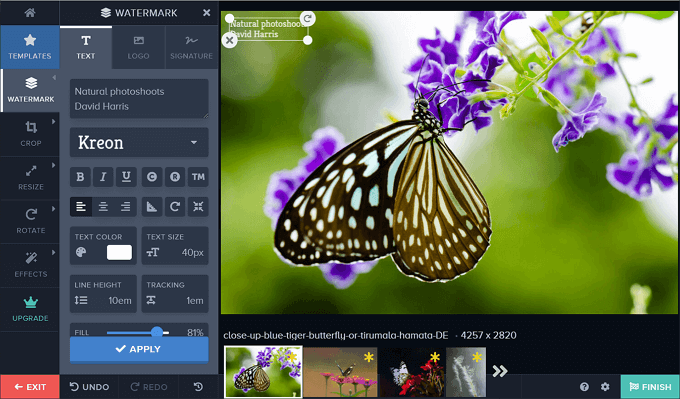Click the text size icon

tap(153, 252)
